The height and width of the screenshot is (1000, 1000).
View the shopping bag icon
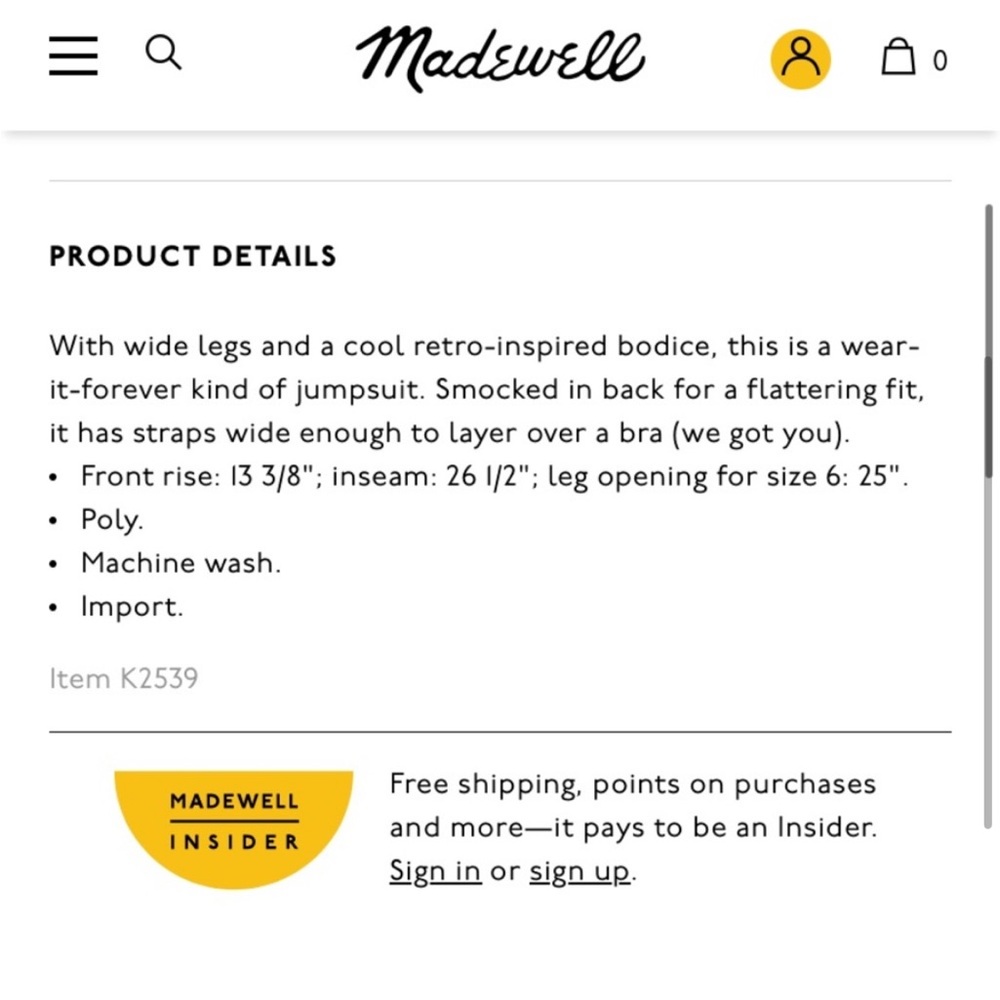898,57
